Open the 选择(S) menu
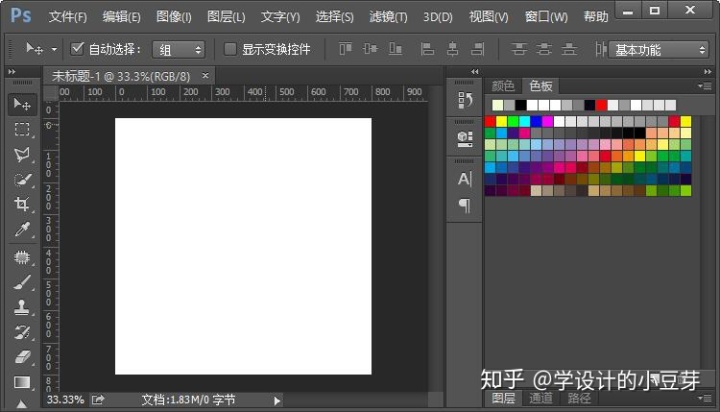The image size is (720, 412). (334, 17)
